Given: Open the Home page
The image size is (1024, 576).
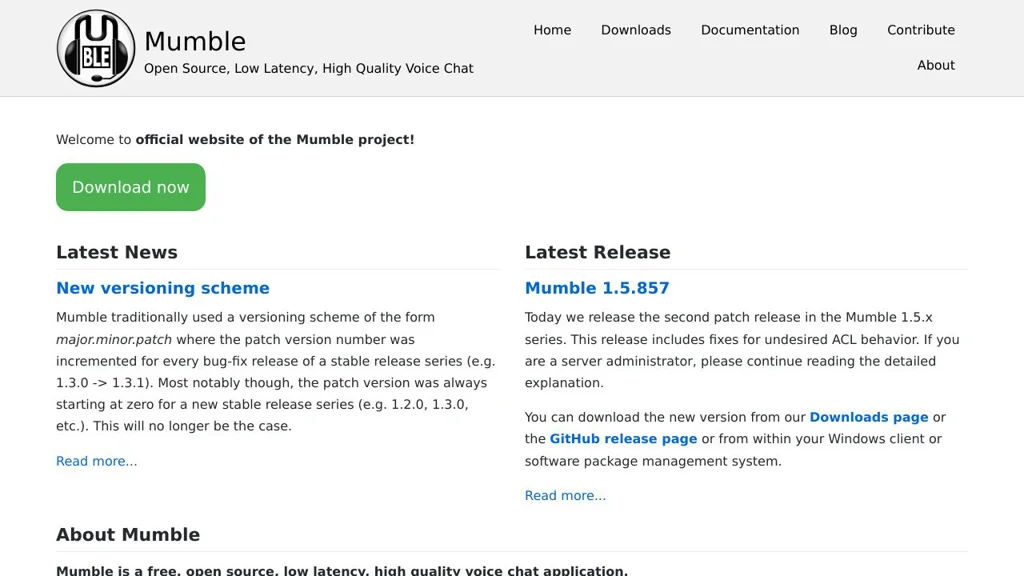Looking at the screenshot, I should coord(552,30).
